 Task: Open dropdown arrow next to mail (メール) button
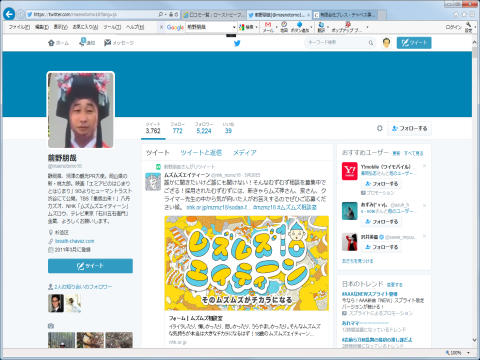[277, 27]
